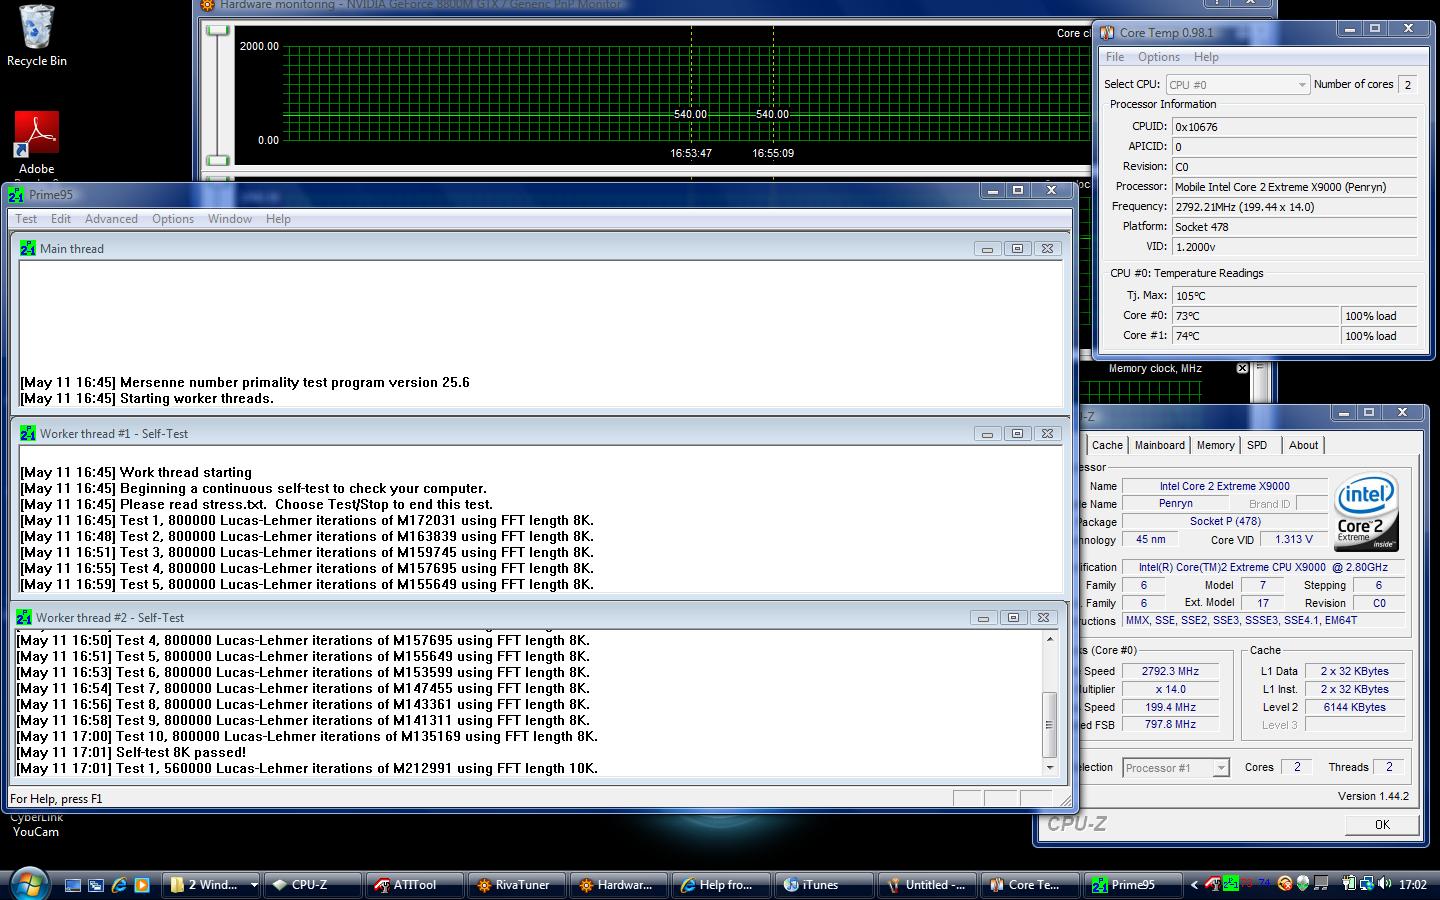Click the Core Temp title bar icon
This screenshot has width=1440, height=900.
pyautogui.click(x=1107, y=33)
